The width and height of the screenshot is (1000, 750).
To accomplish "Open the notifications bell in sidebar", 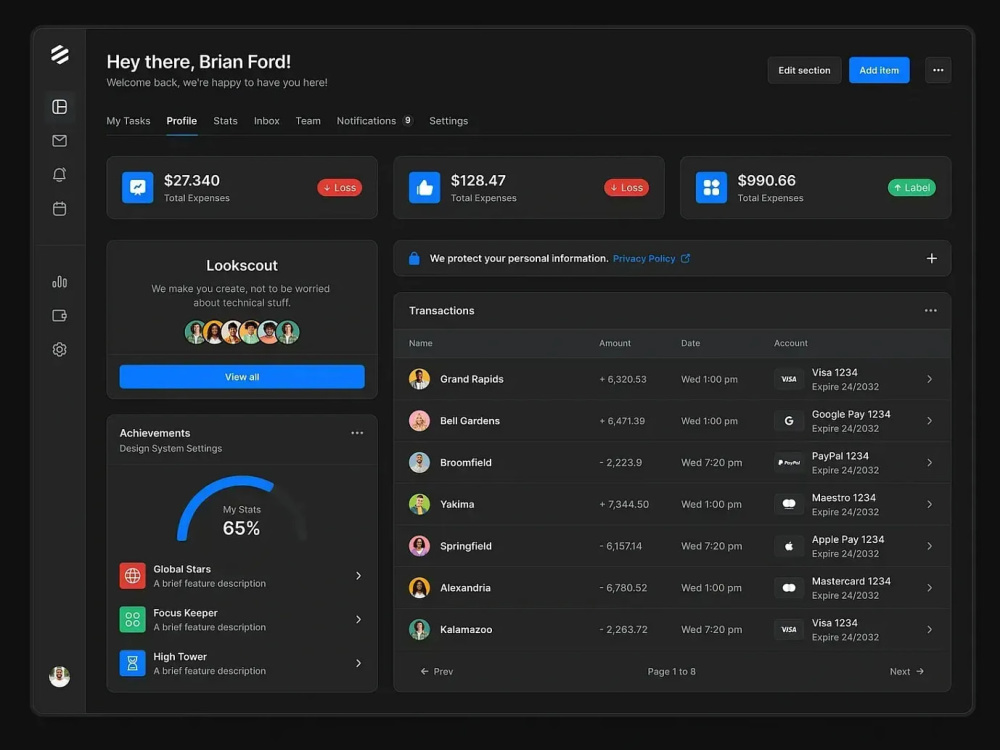I will pyautogui.click(x=59, y=174).
